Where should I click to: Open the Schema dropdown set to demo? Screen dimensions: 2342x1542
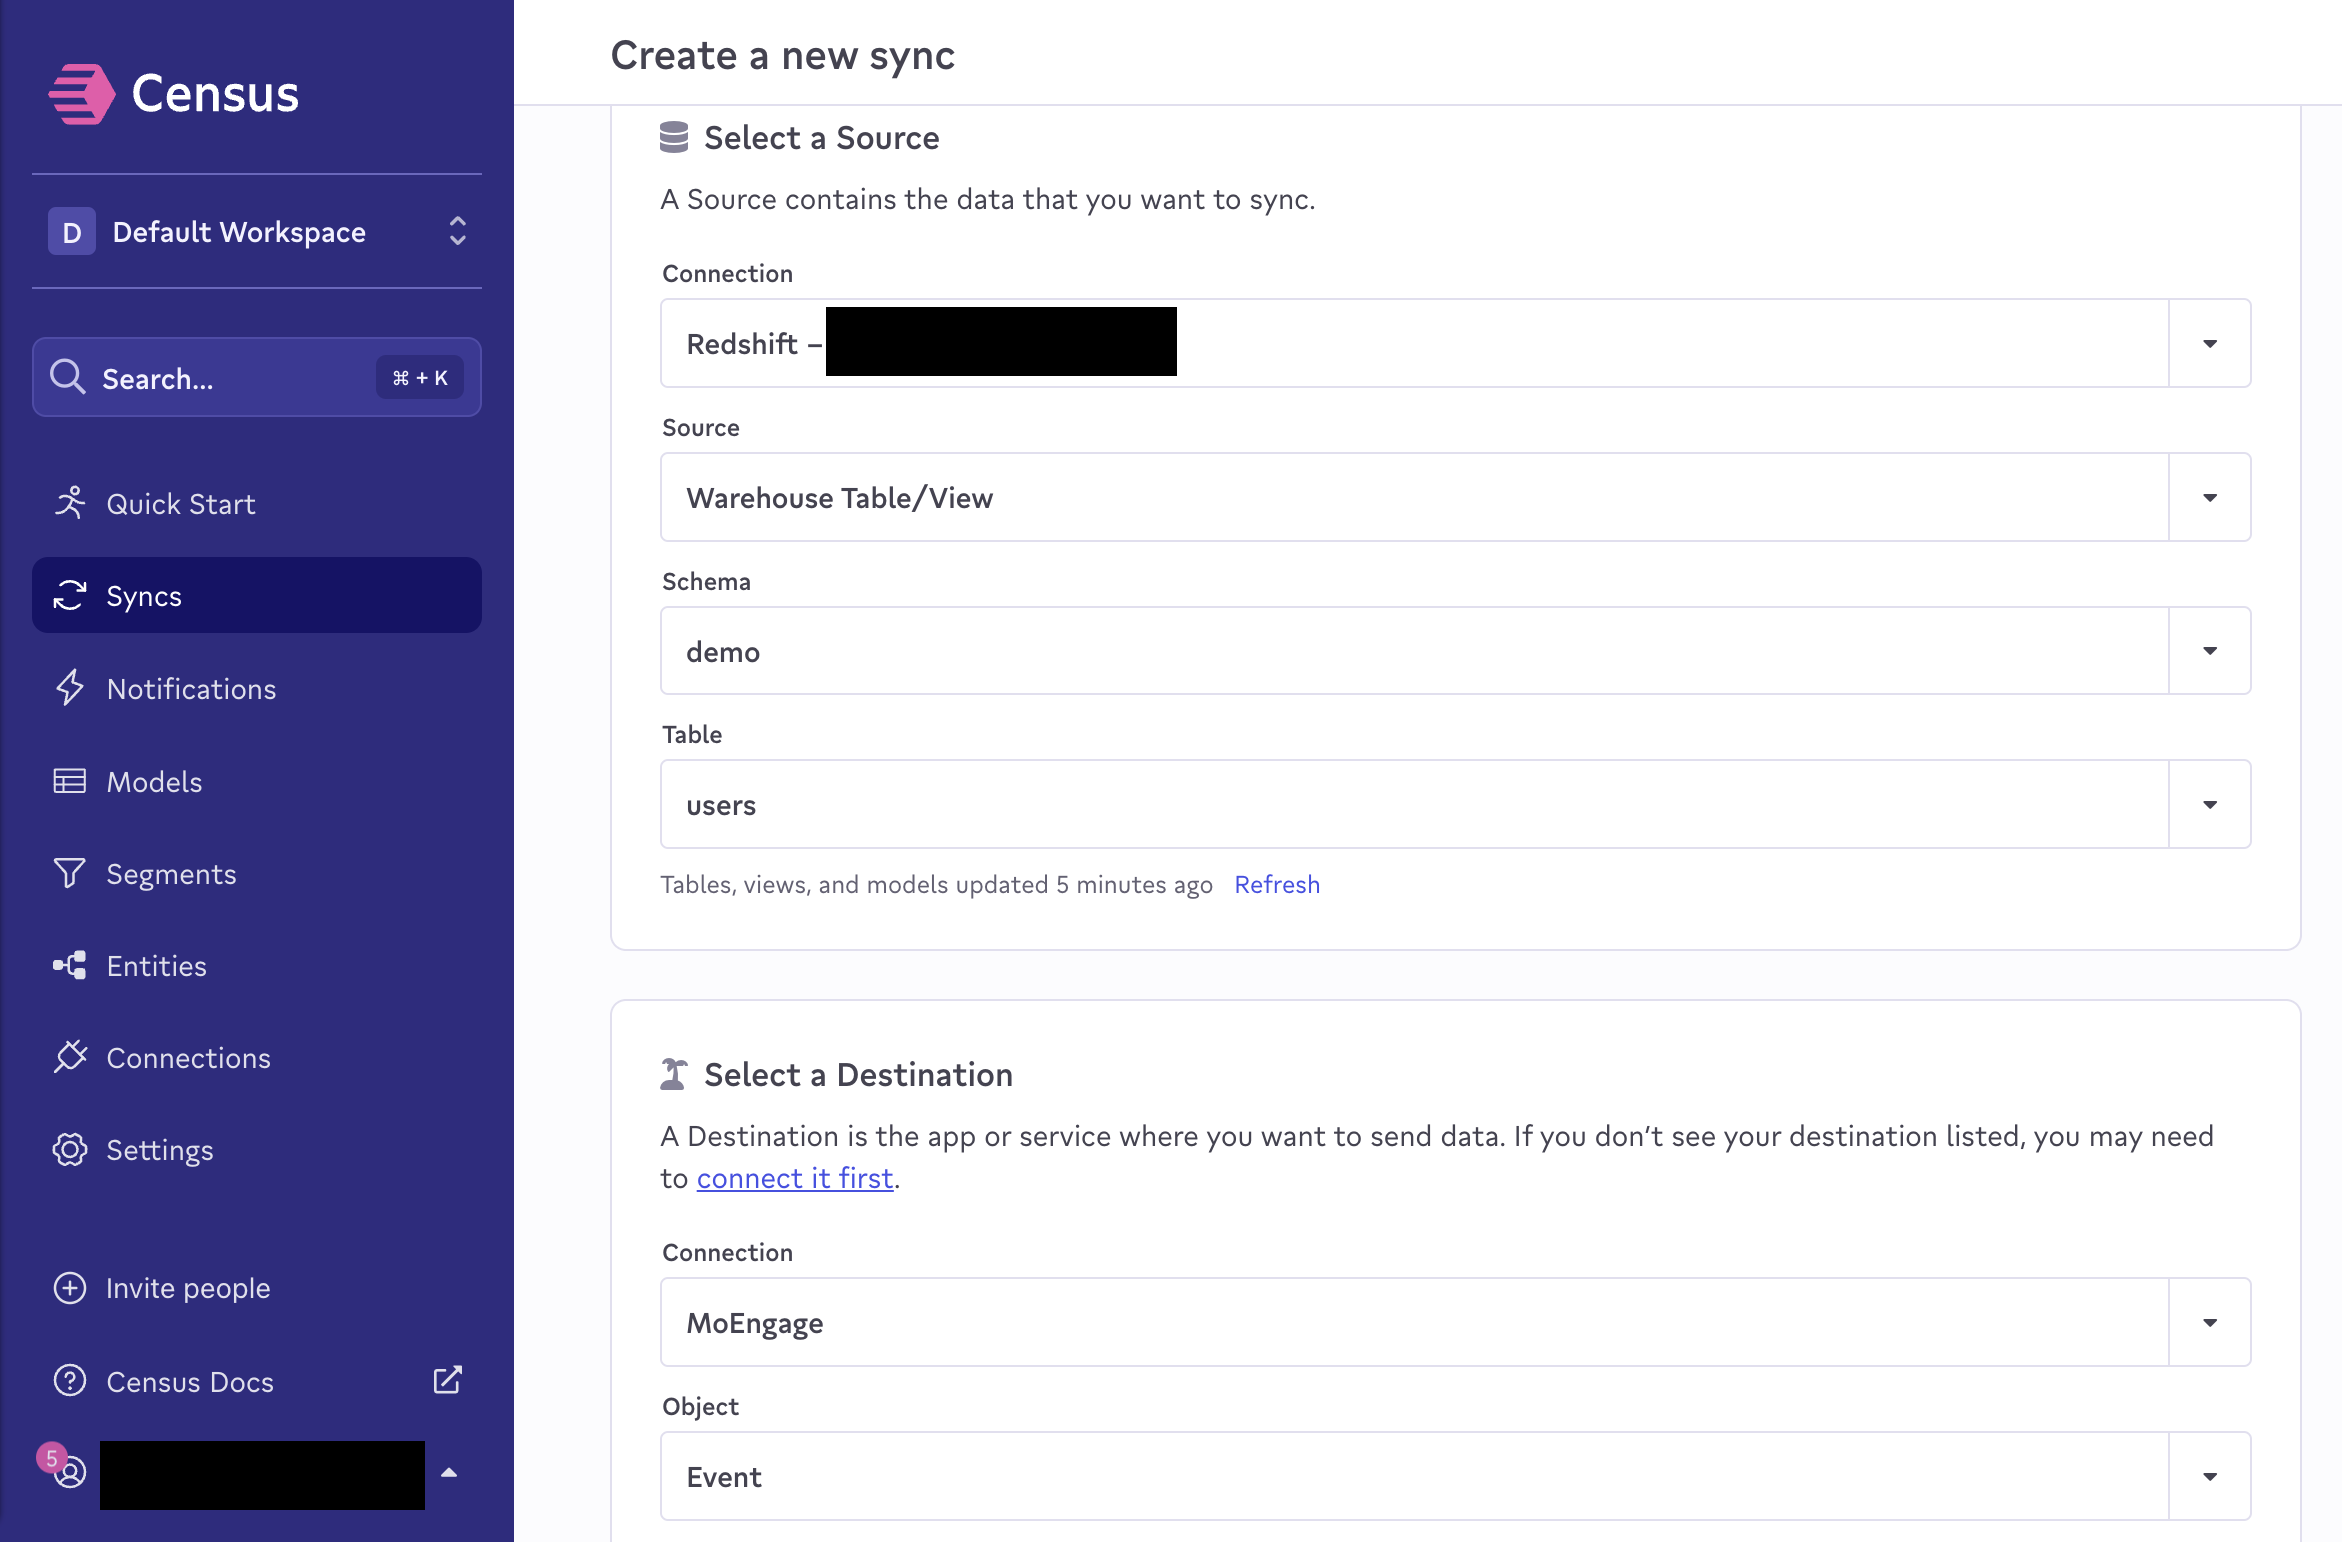tap(2209, 651)
